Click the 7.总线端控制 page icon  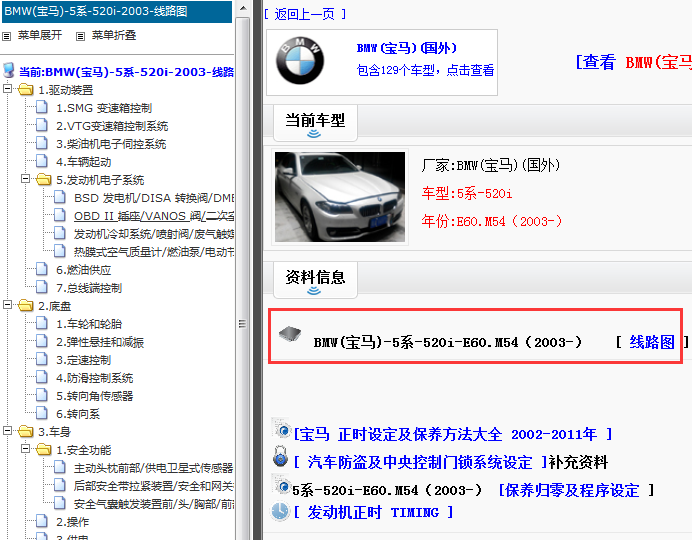click(42, 287)
